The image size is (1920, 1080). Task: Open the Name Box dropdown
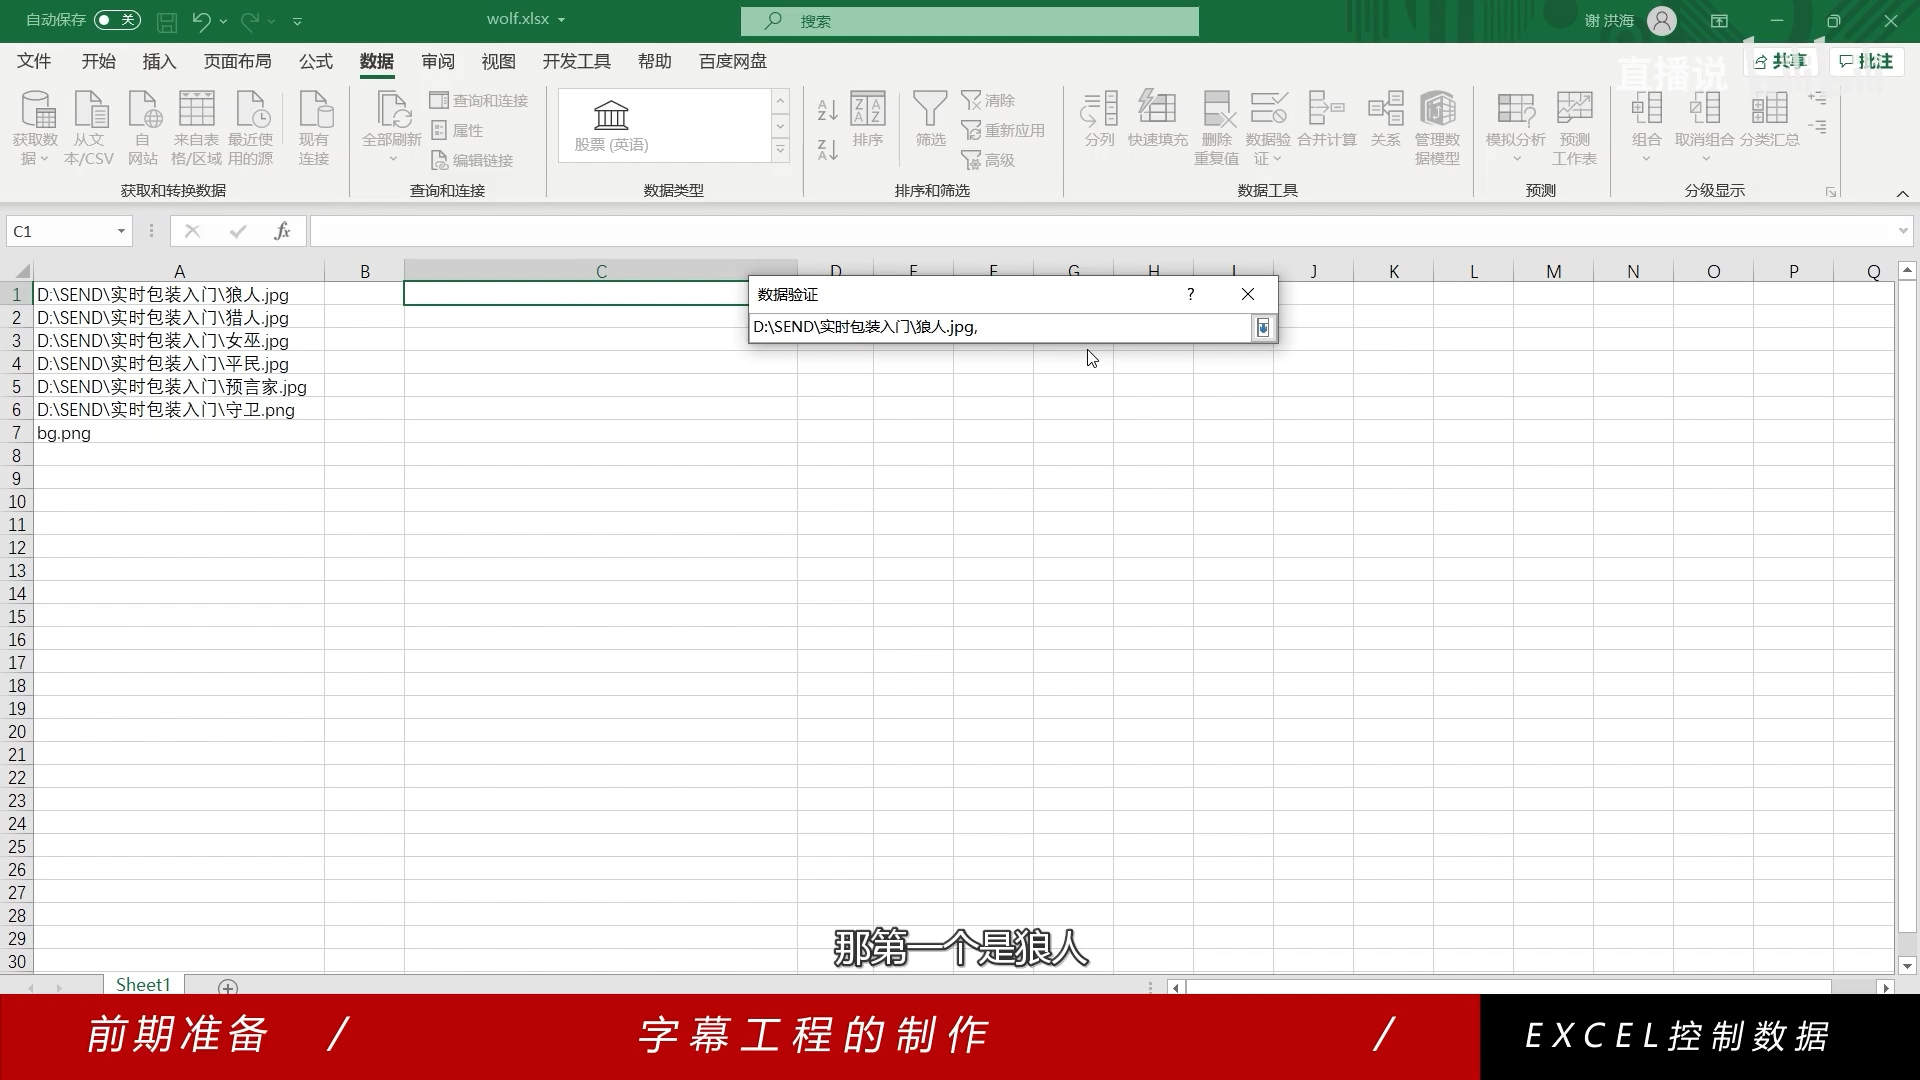(x=121, y=230)
